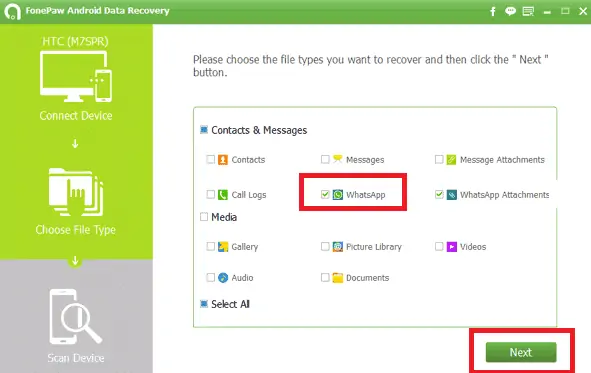Screen dimensions: 591x373
Task: Toggle the Select All checkbox
Action: 204,304
